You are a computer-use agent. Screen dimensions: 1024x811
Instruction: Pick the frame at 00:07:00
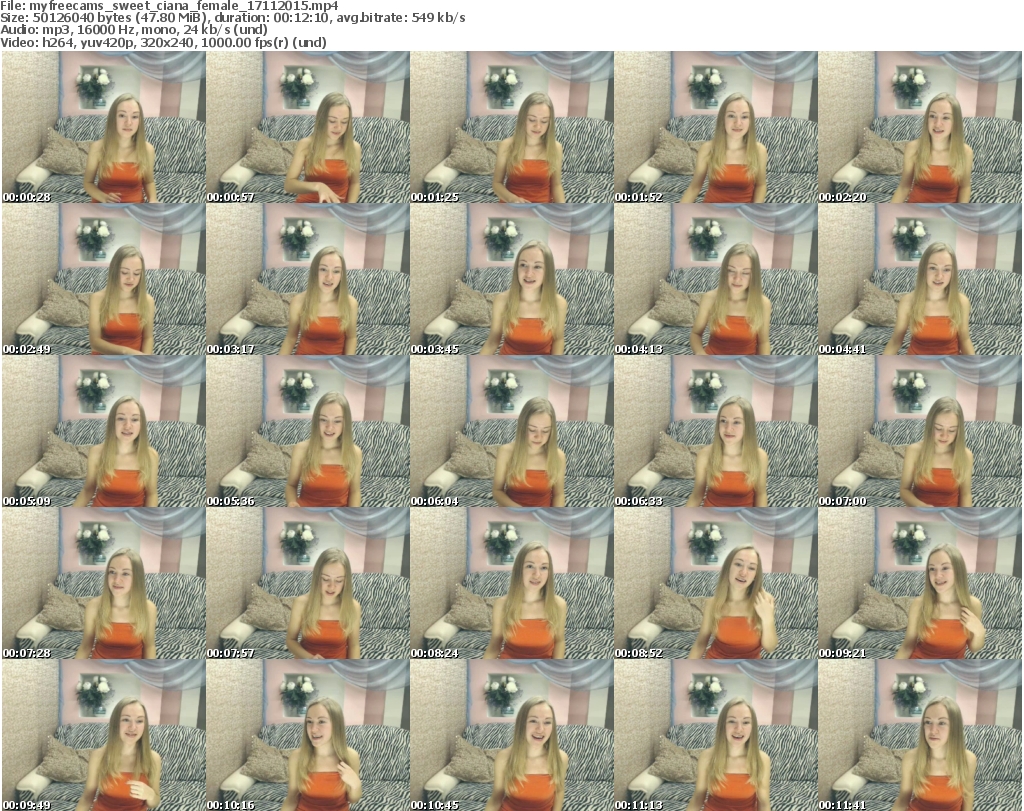pos(920,432)
